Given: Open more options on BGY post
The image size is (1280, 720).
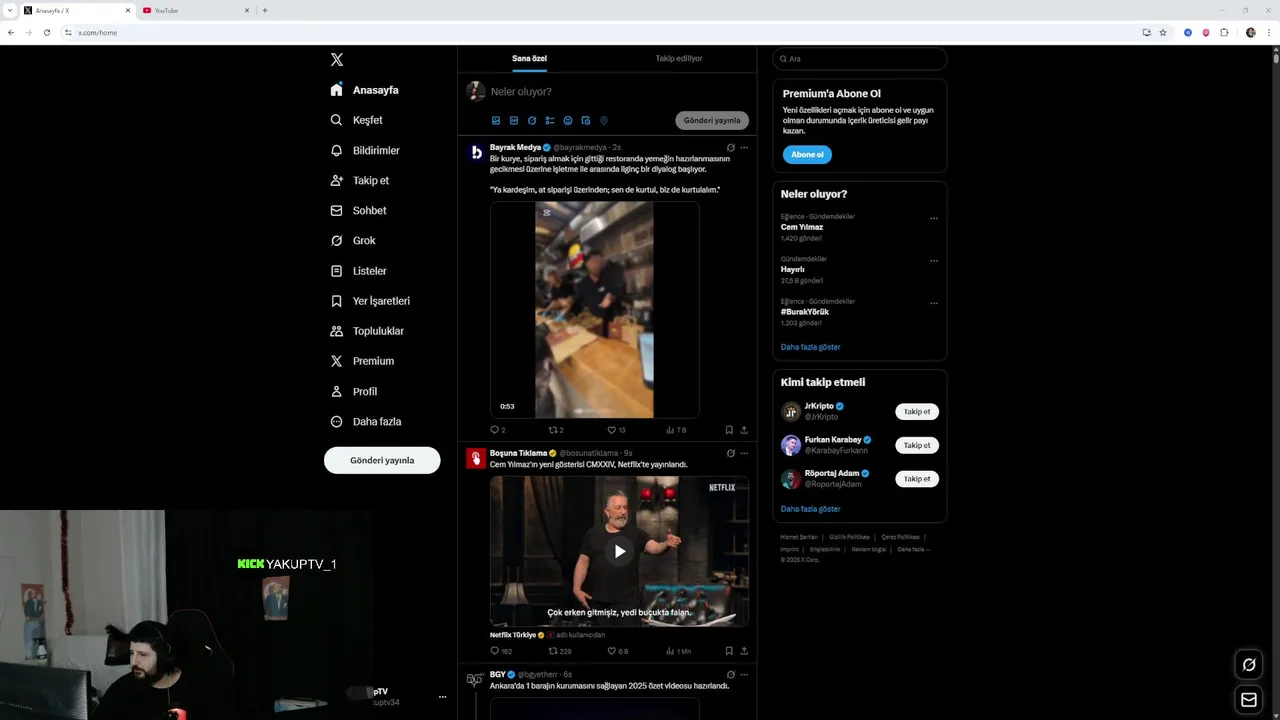Looking at the screenshot, I should click(744, 675).
